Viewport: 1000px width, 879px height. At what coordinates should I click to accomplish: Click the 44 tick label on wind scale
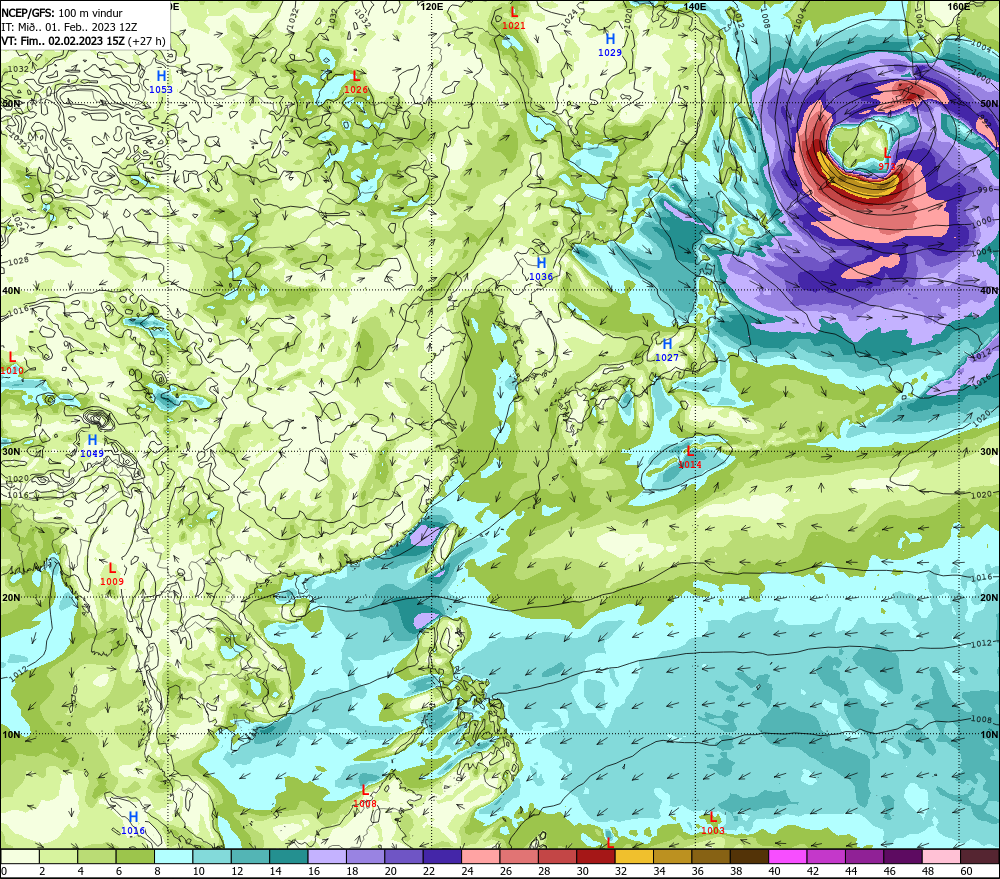(851, 871)
